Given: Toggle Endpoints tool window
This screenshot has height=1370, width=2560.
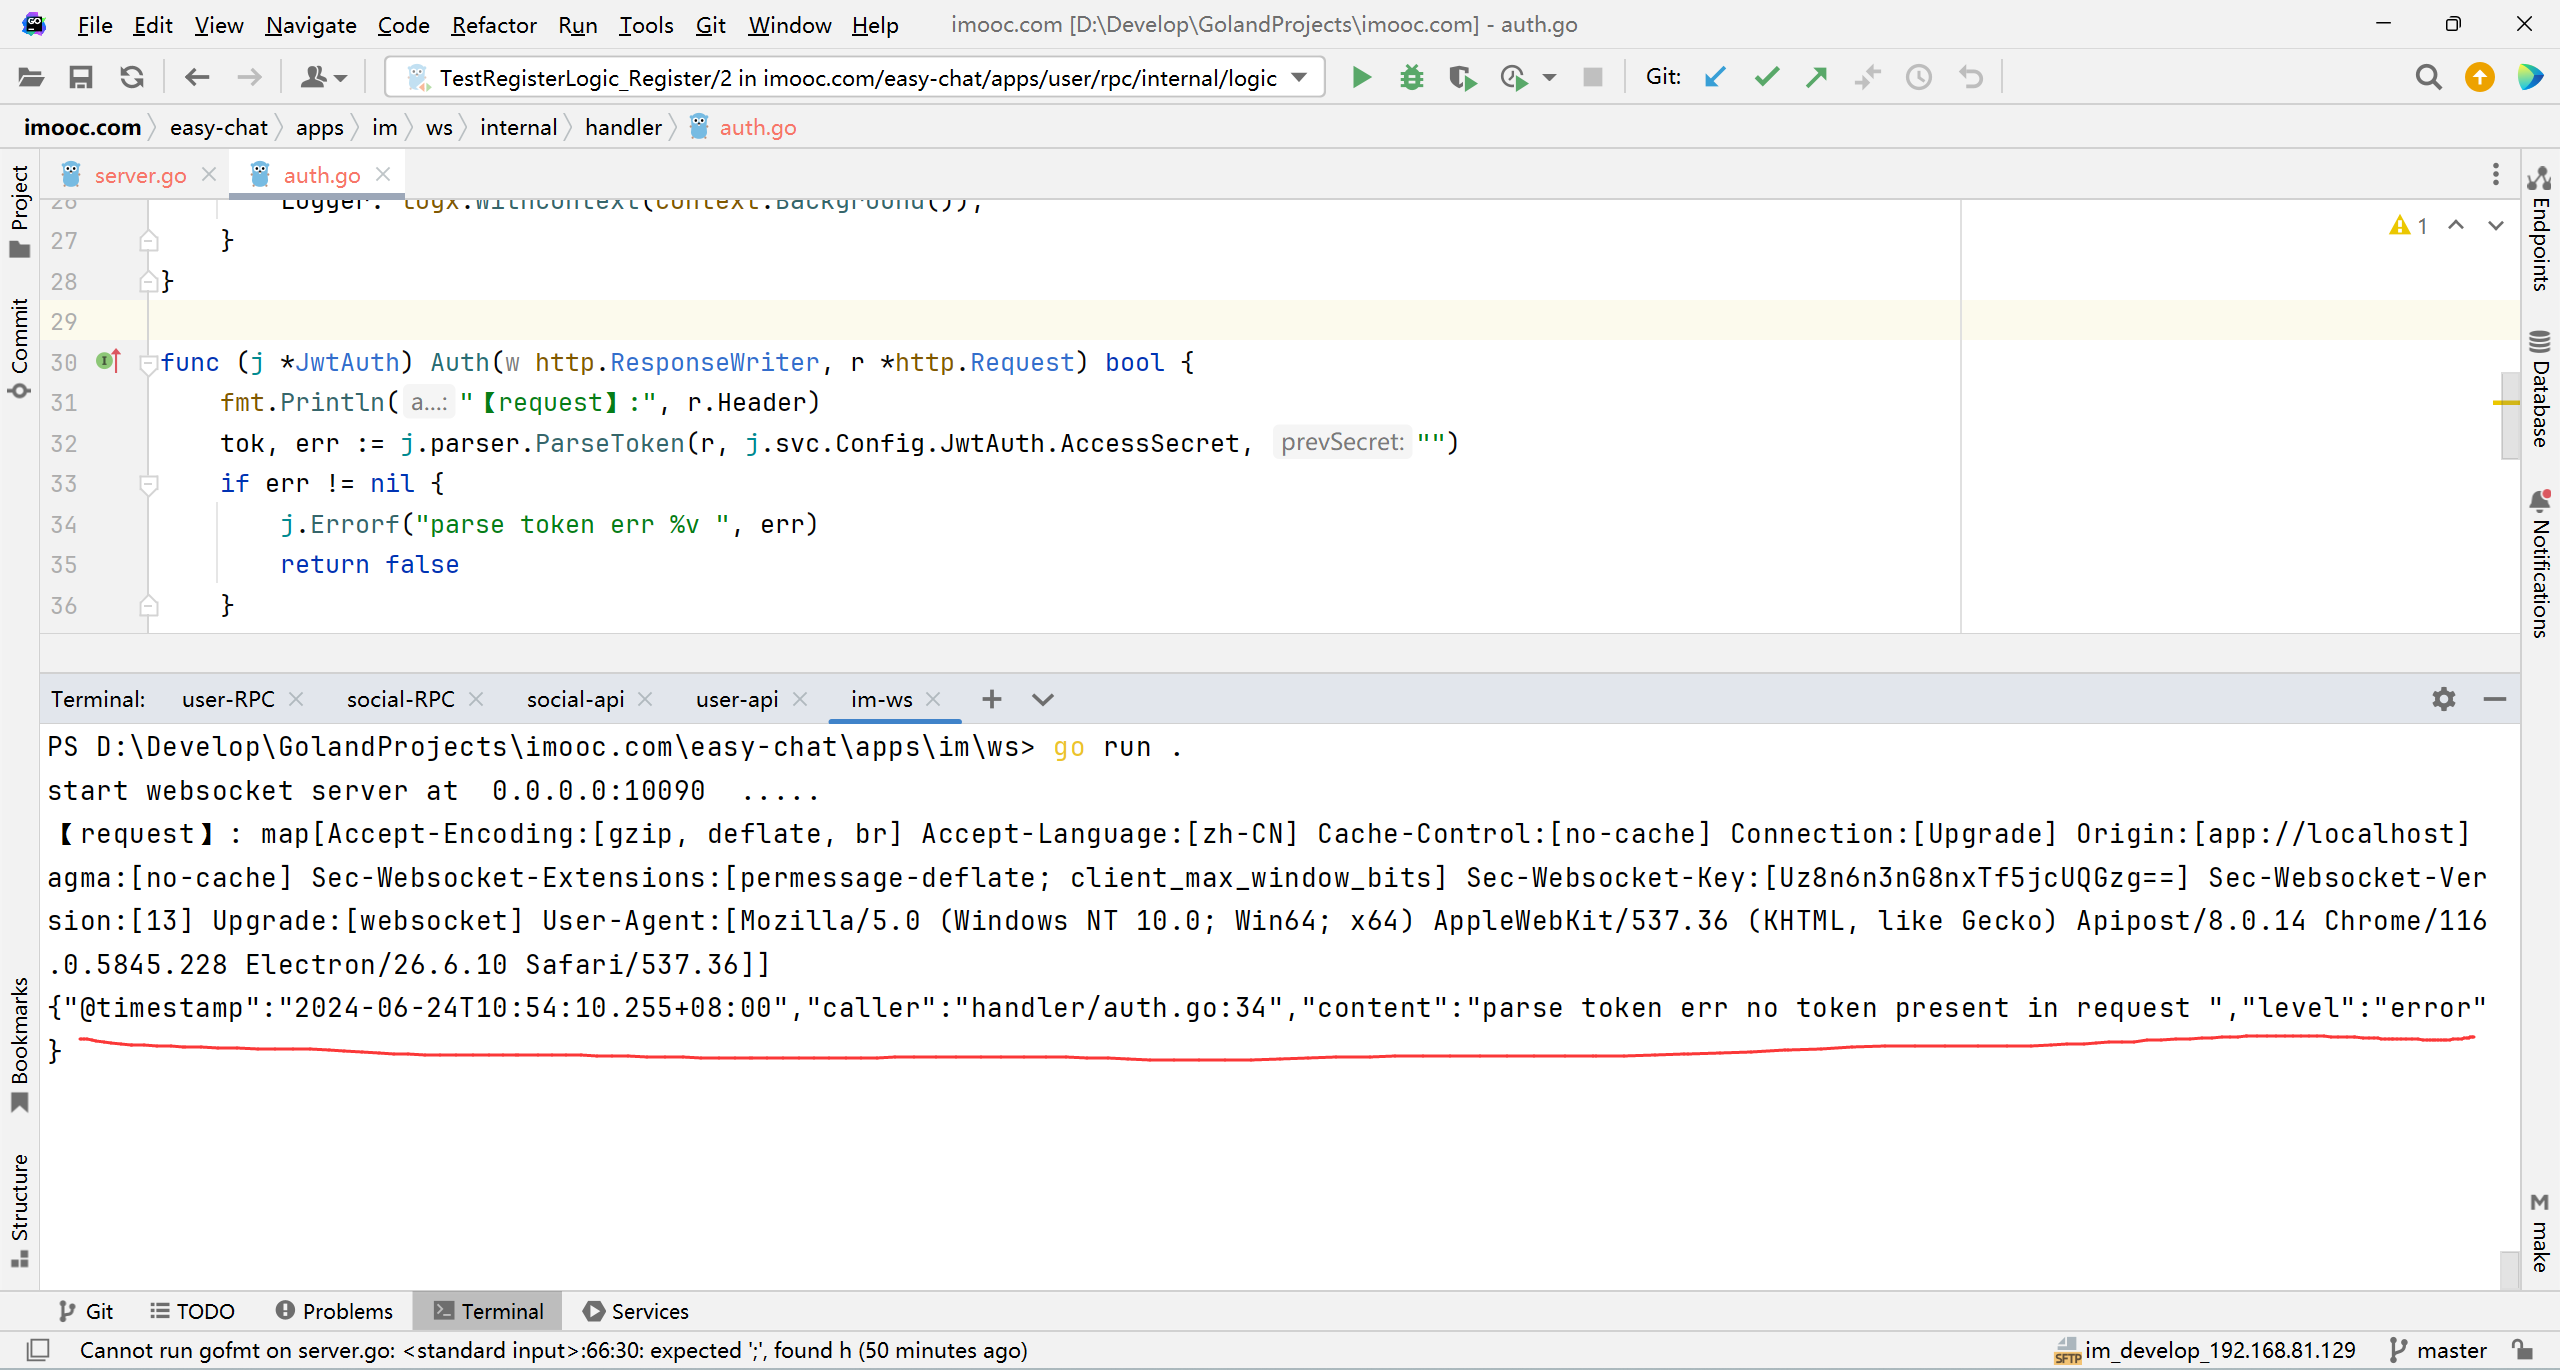Looking at the screenshot, I should [x=2540, y=229].
